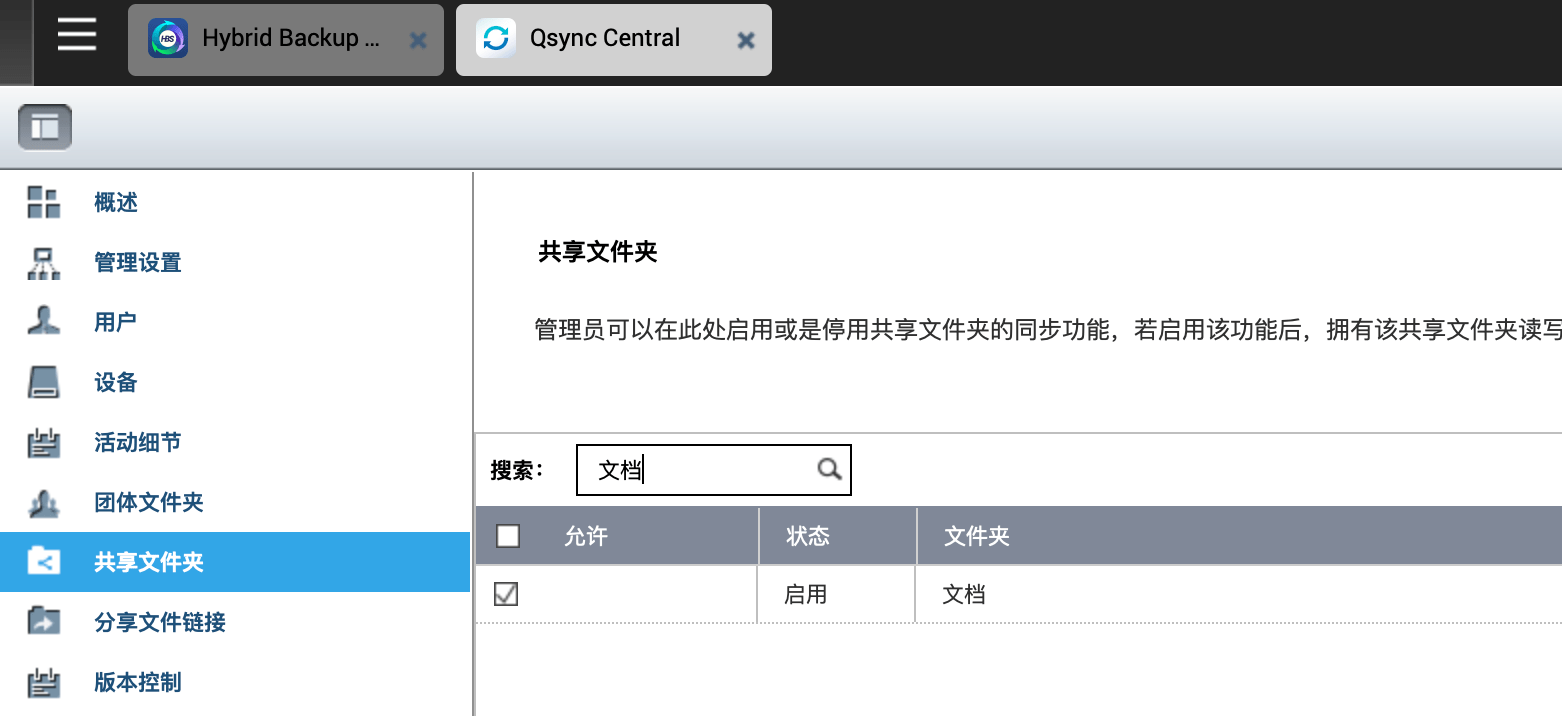Click the 分享文件链接 share icon
This screenshot has width=1562, height=716.
click(44, 622)
